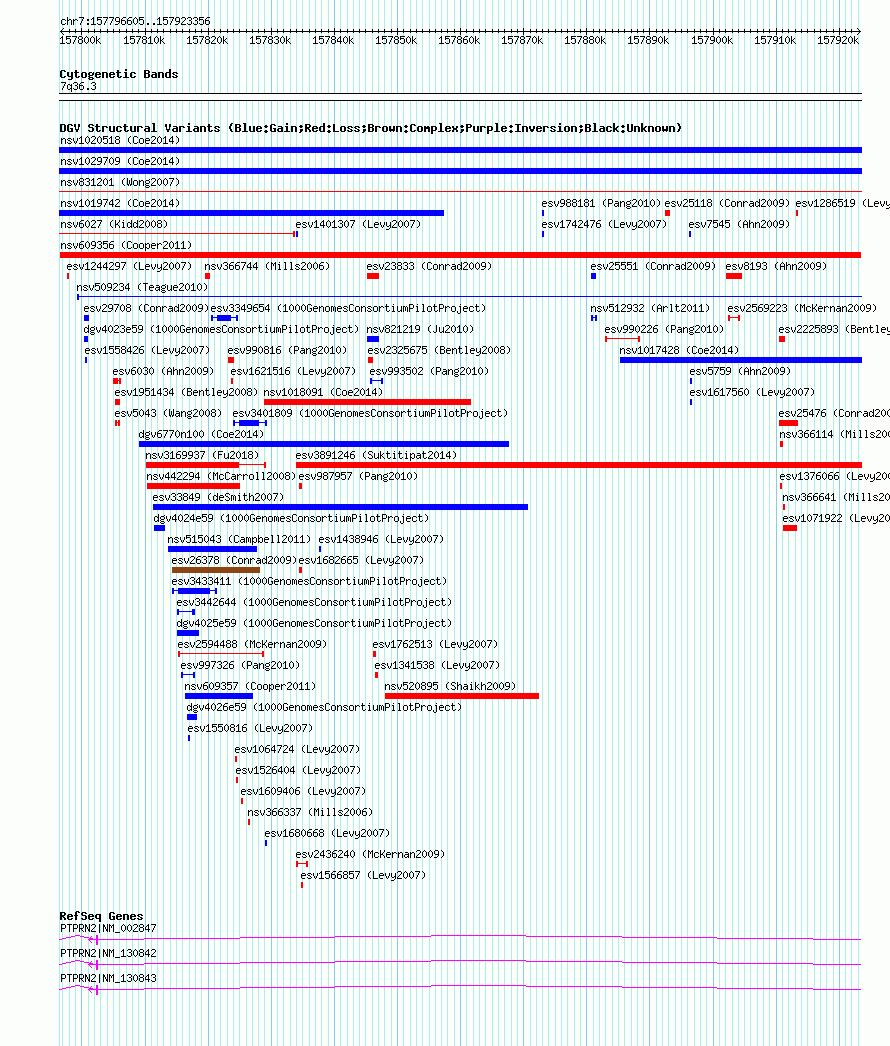Select esv23833 (Conrad2009) label
Viewport: 890px width, 1046px height.
pos(430,266)
